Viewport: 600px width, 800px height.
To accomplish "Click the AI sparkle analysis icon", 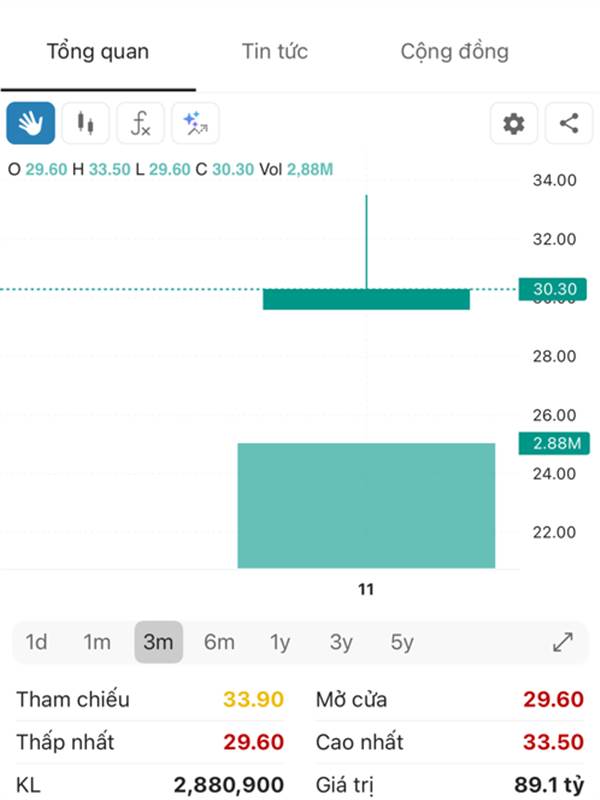I will pos(195,124).
